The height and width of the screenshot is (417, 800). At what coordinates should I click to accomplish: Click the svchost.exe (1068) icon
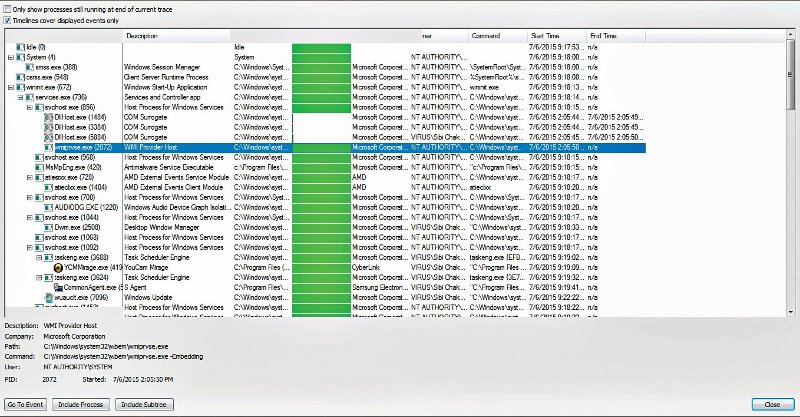tap(39, 237)
